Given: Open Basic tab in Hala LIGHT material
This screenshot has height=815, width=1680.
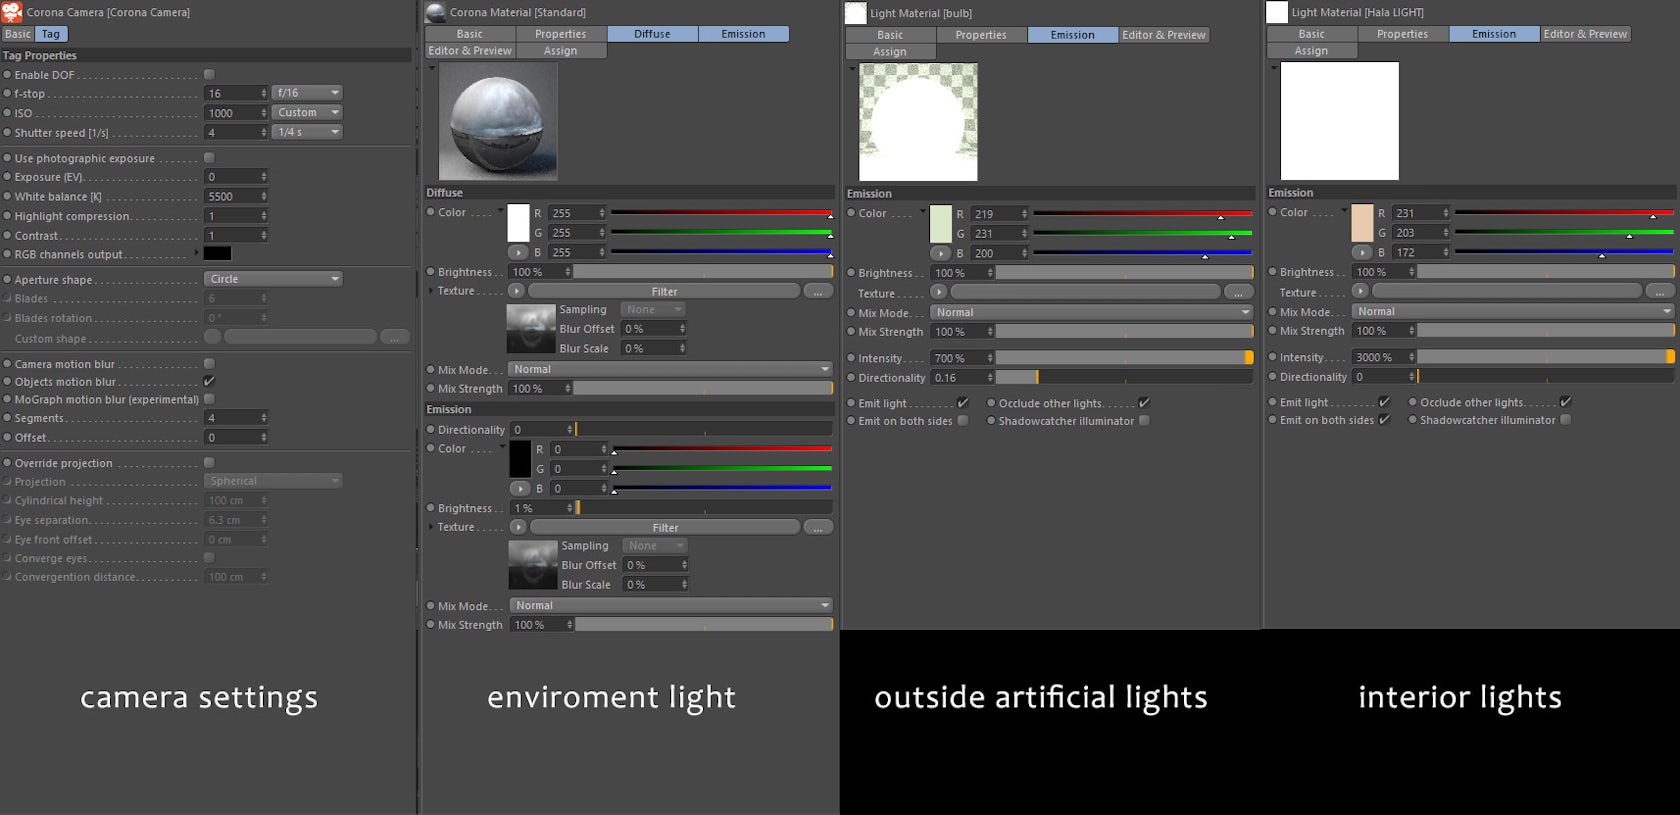Looking at the screenshot, I should coord(1312,34).
